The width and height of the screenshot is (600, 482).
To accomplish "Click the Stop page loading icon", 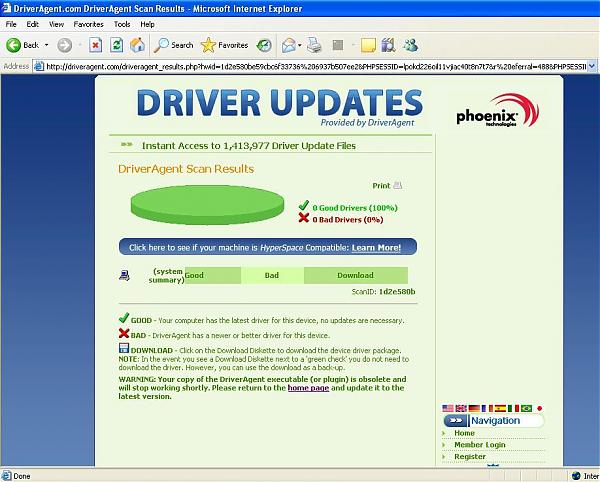I will pos(95,45).
